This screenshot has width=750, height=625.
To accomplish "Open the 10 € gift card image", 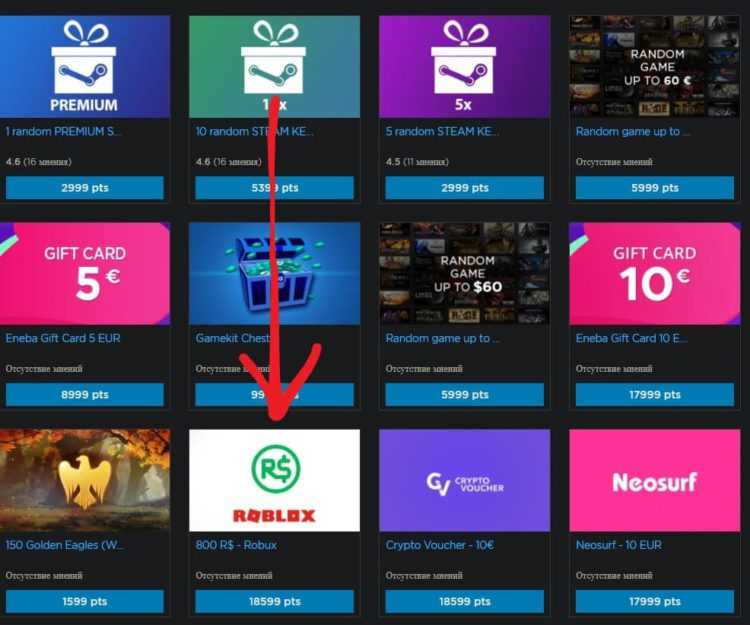I will (x=654, y=274).
